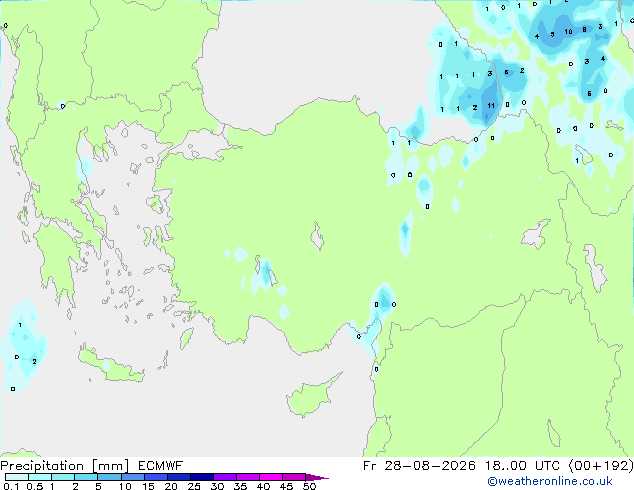
Task: Click the 0.1–0.5 mm palest legend swatch
Action: pos(17,477)
